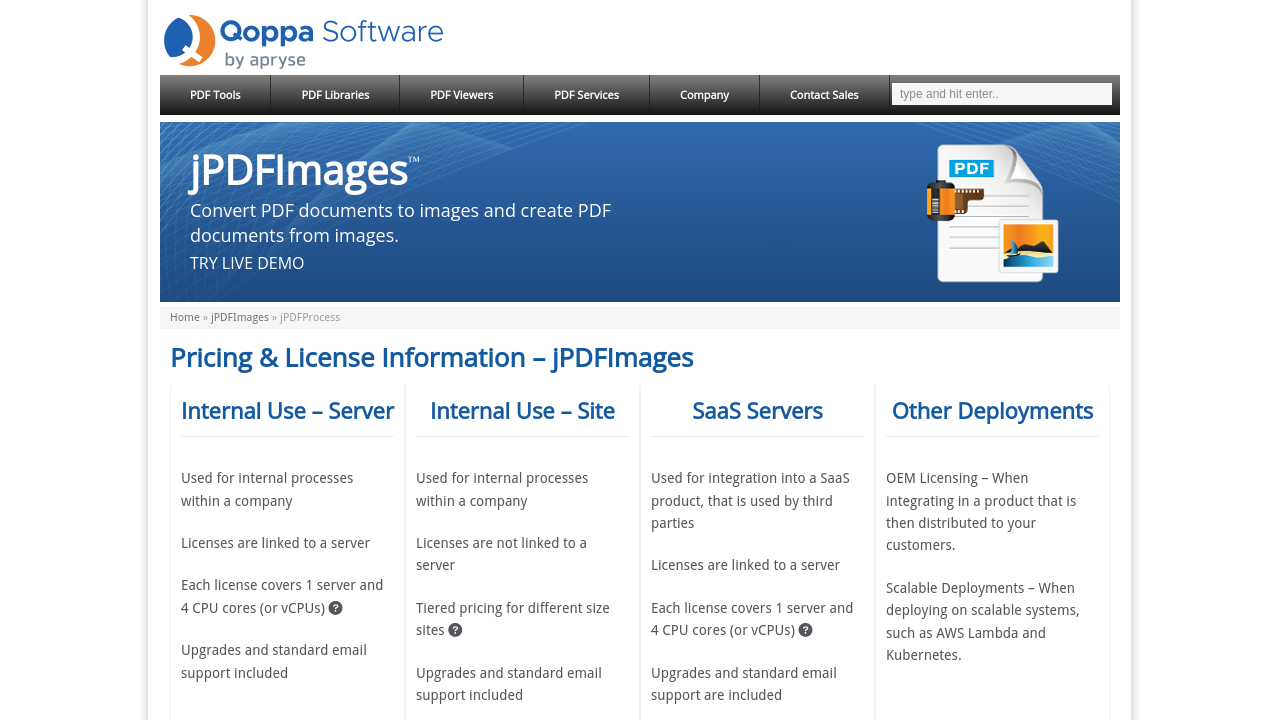This screenshot has height=720, width=1280.
Task: Expand the PDF Services menu
Action: coord(586,95)
